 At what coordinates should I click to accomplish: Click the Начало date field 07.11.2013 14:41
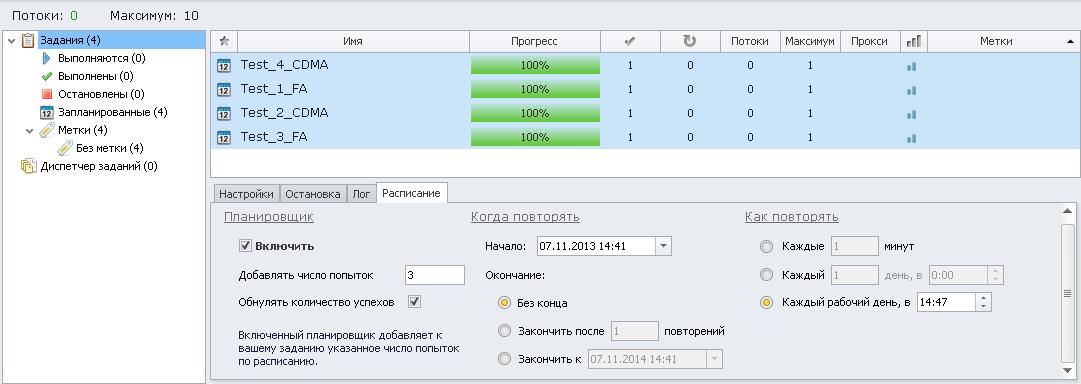coord(596,245)
